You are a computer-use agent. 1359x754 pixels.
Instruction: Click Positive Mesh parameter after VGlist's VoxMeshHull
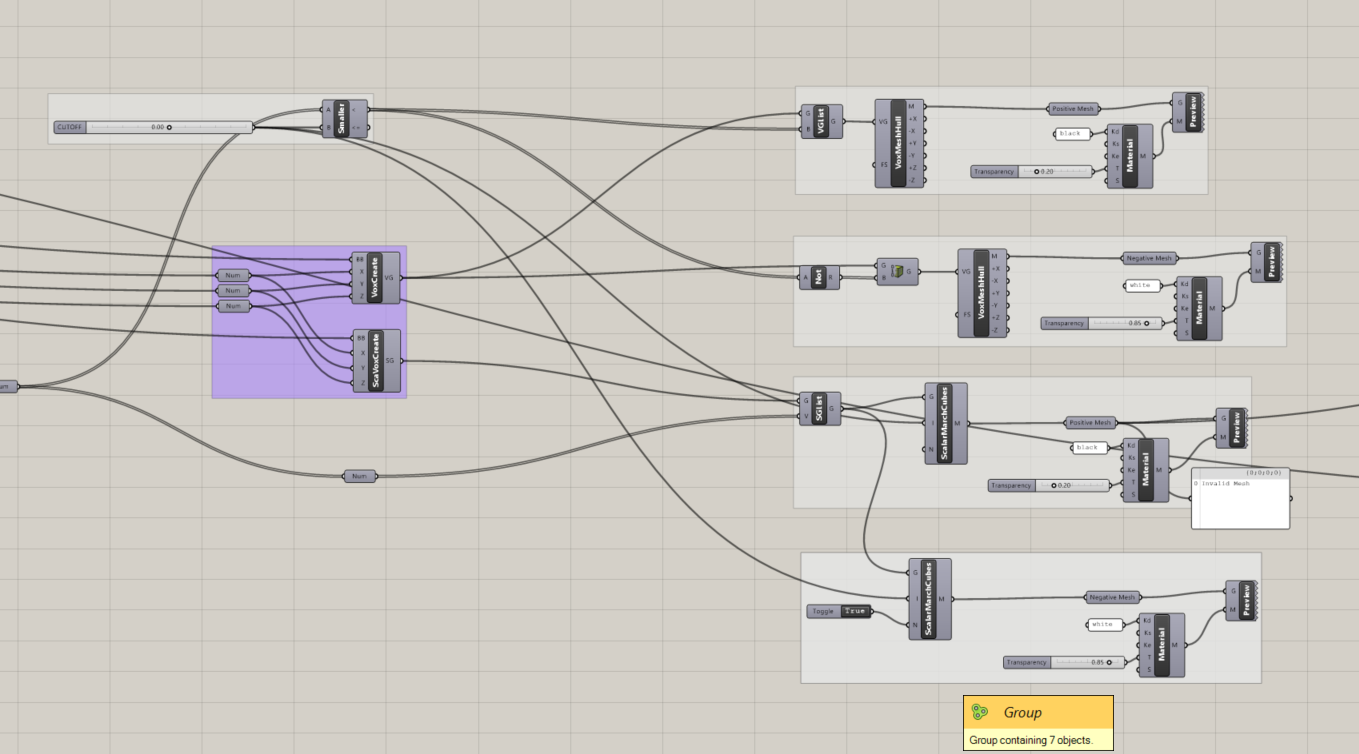(x=1074, y=108)
